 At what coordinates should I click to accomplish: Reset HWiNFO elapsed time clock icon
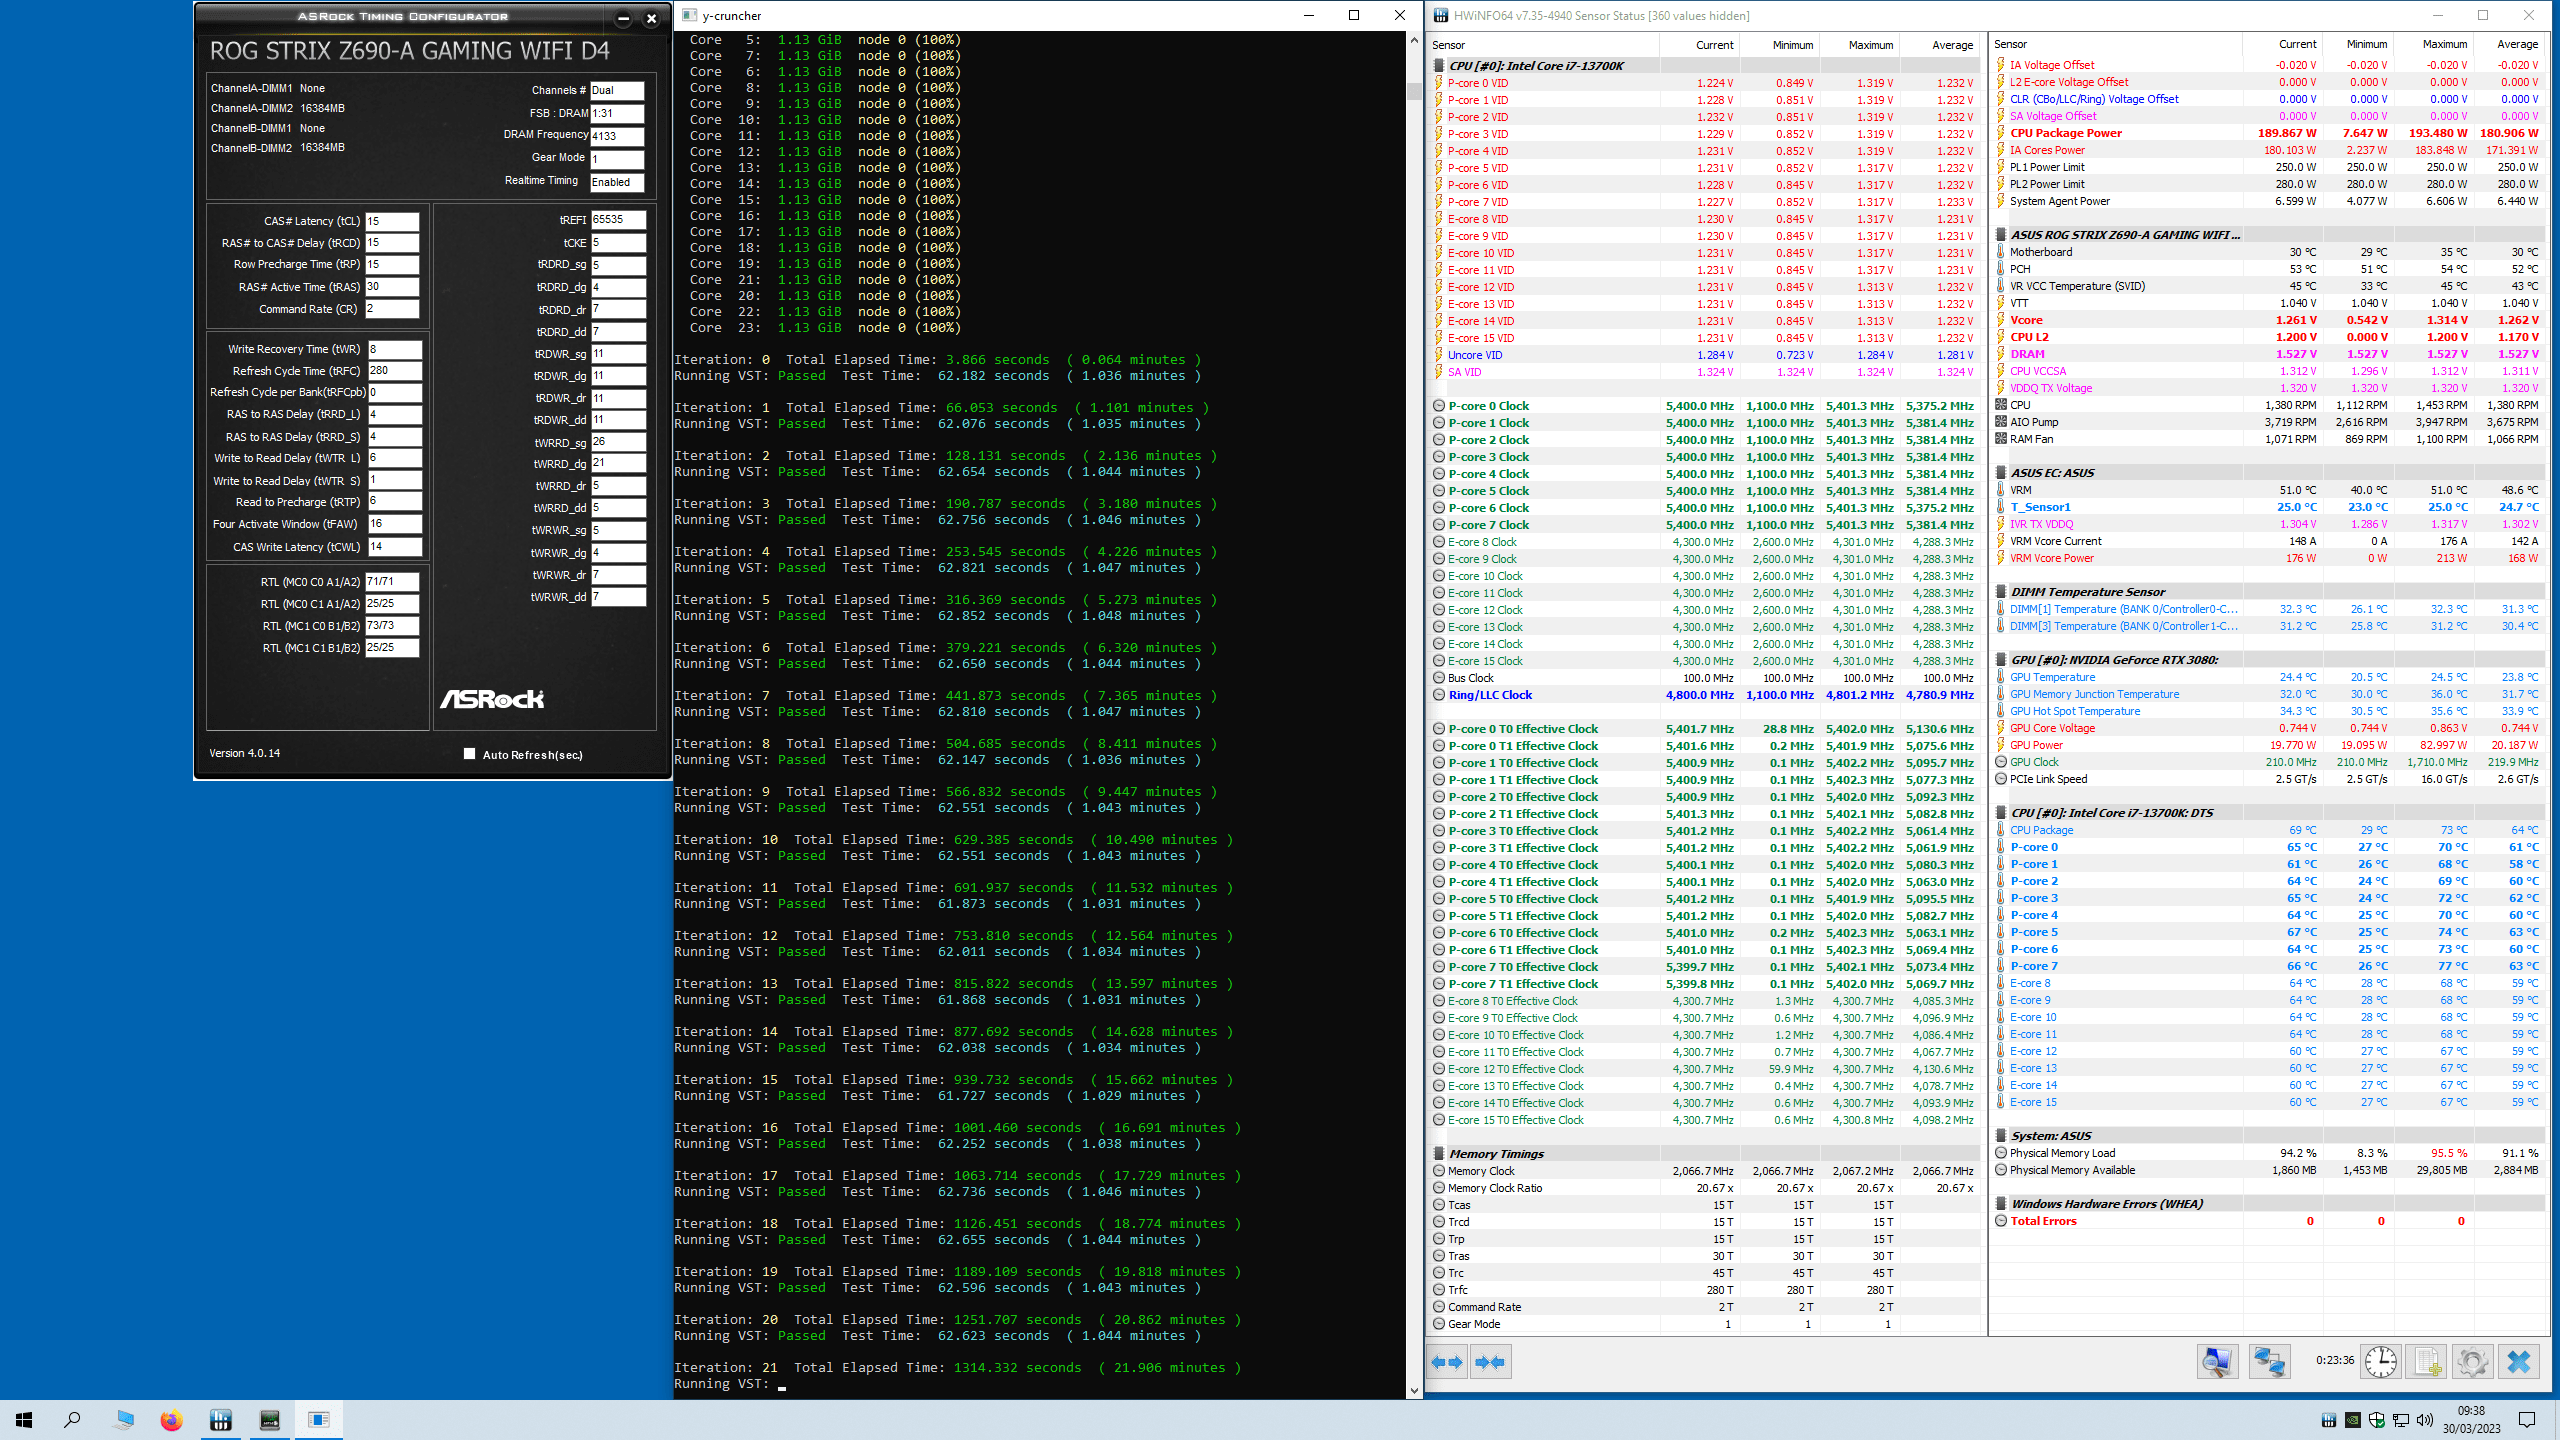2381,1362
